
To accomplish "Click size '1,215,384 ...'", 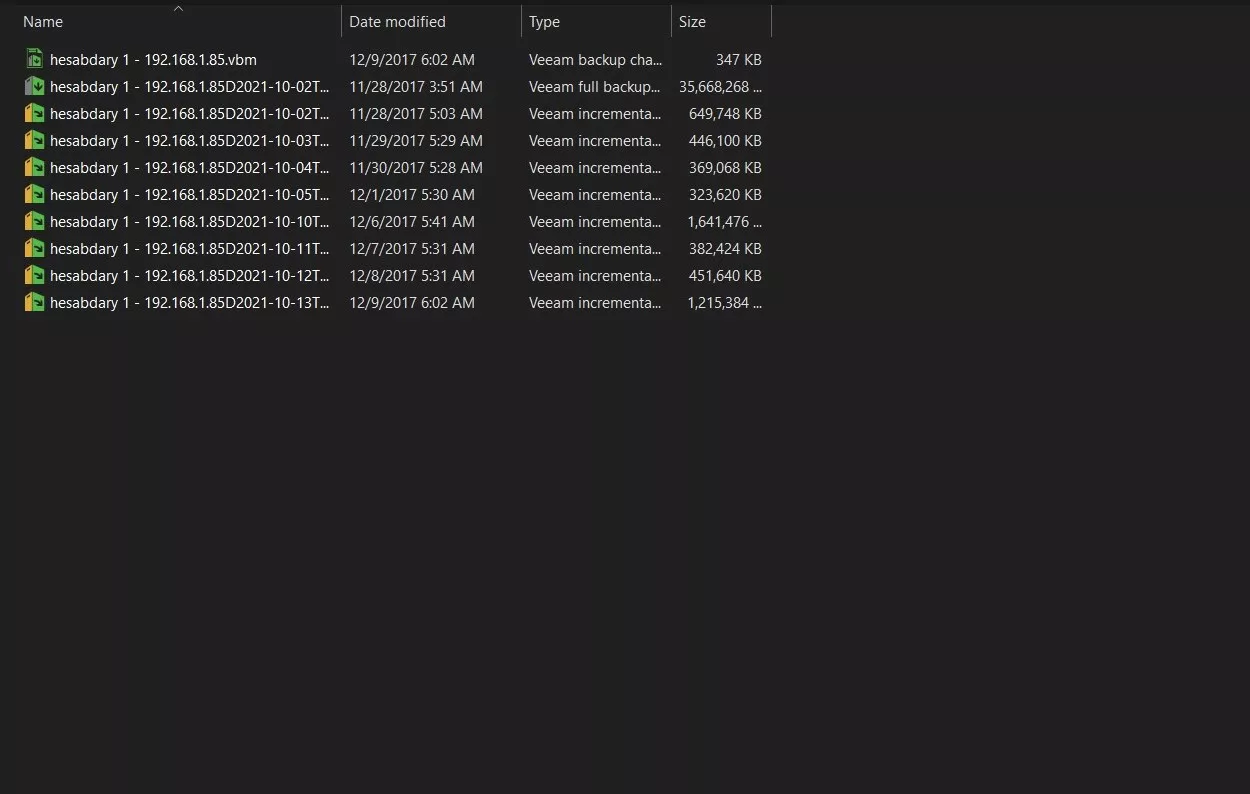I will point(724,303).
